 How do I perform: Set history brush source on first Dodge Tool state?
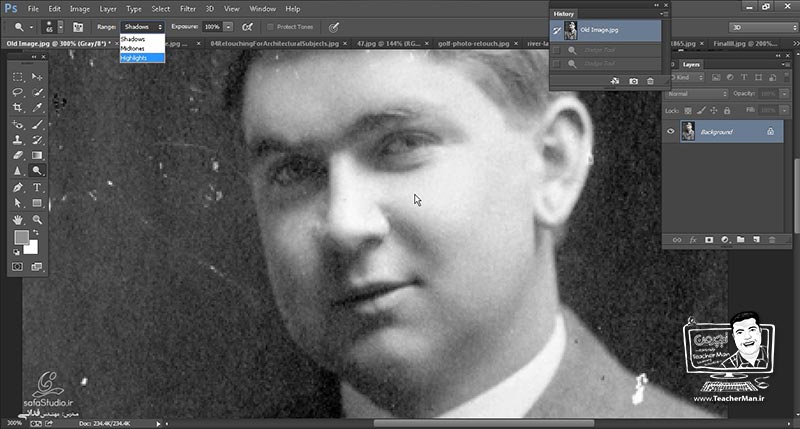[x=557, y=50]
